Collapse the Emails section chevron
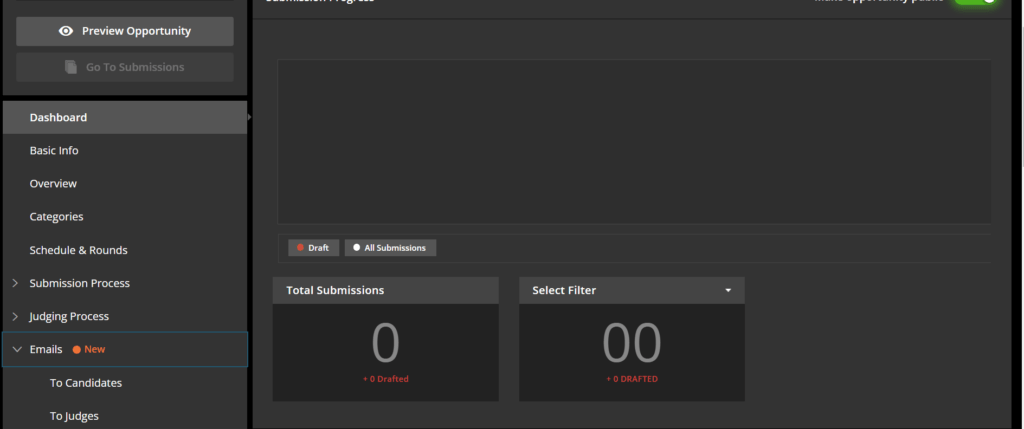 coord(17,349)
